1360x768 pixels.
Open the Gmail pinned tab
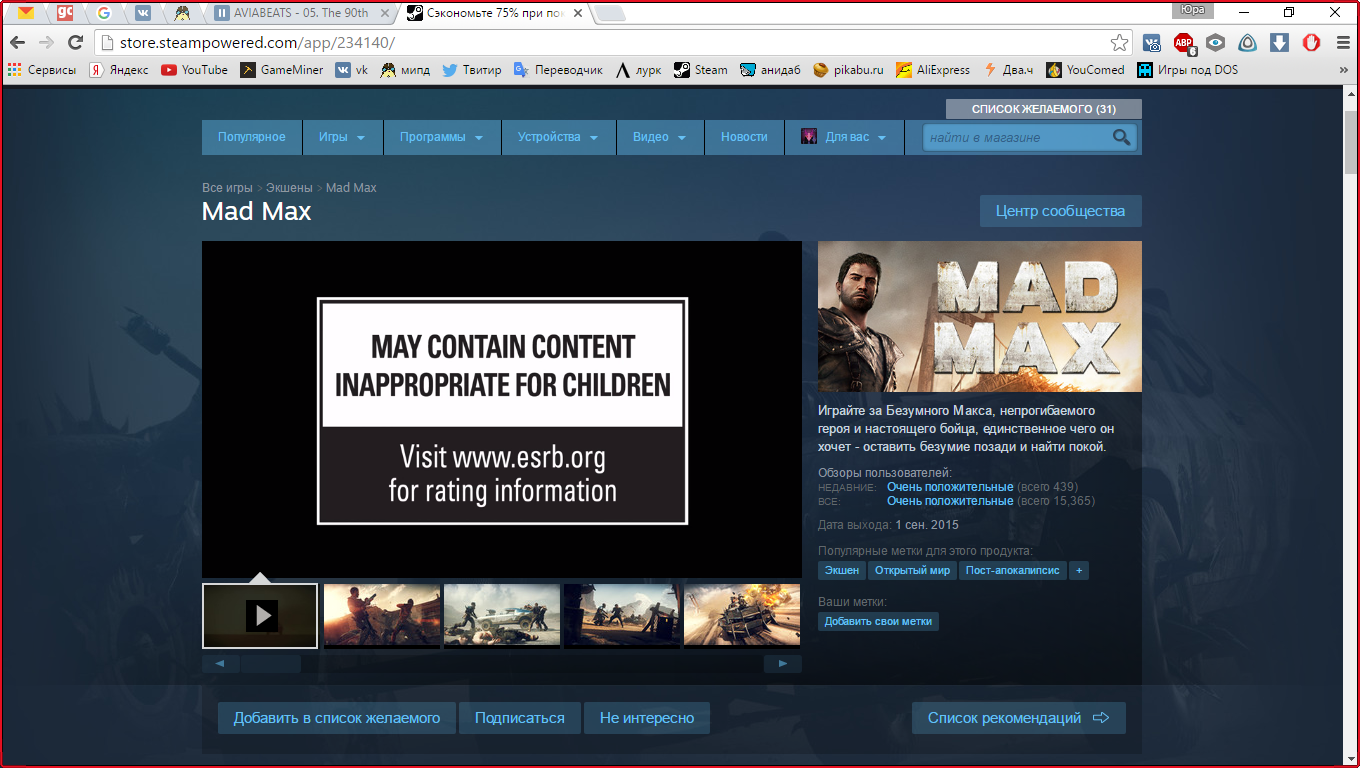pos(26,13)
